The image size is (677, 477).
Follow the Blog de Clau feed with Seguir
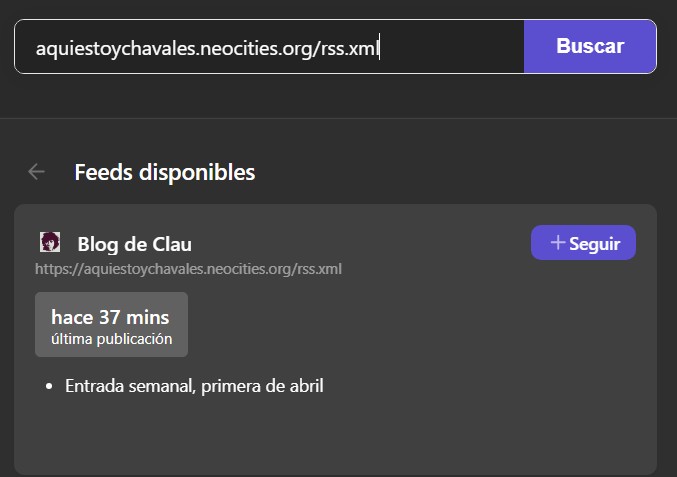tap(583, 243)
